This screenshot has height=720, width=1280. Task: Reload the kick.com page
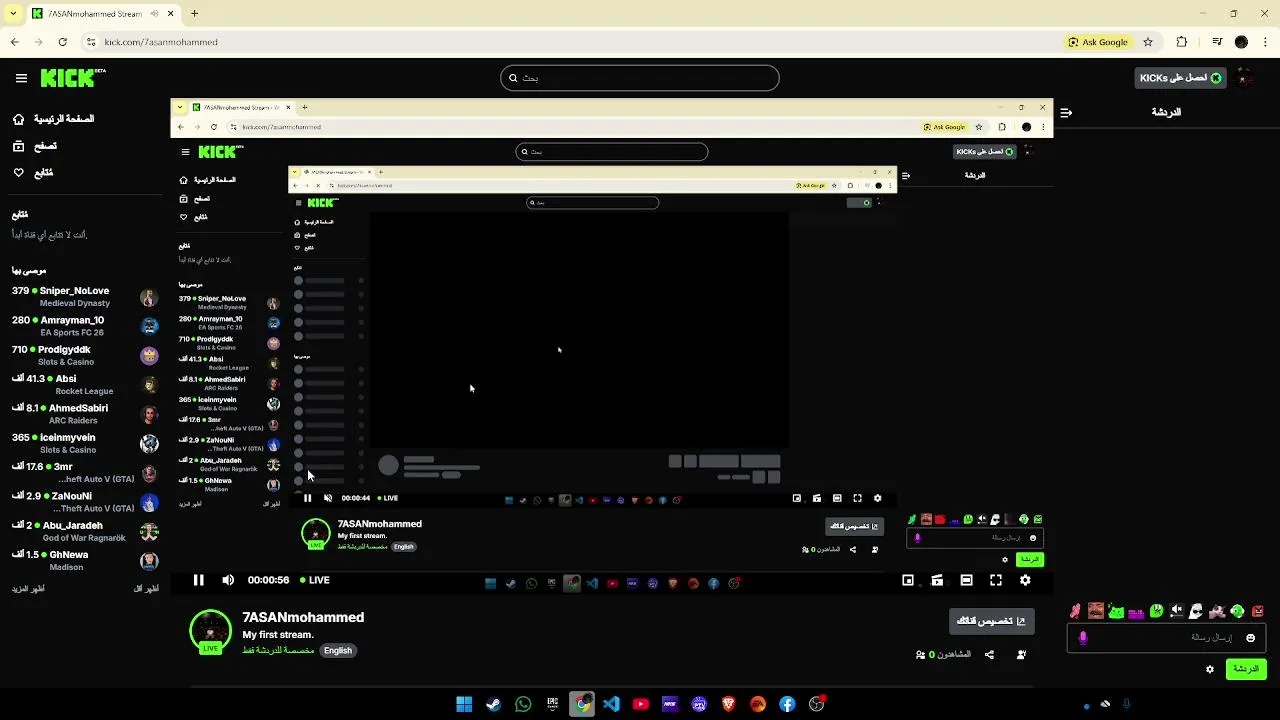62,42
